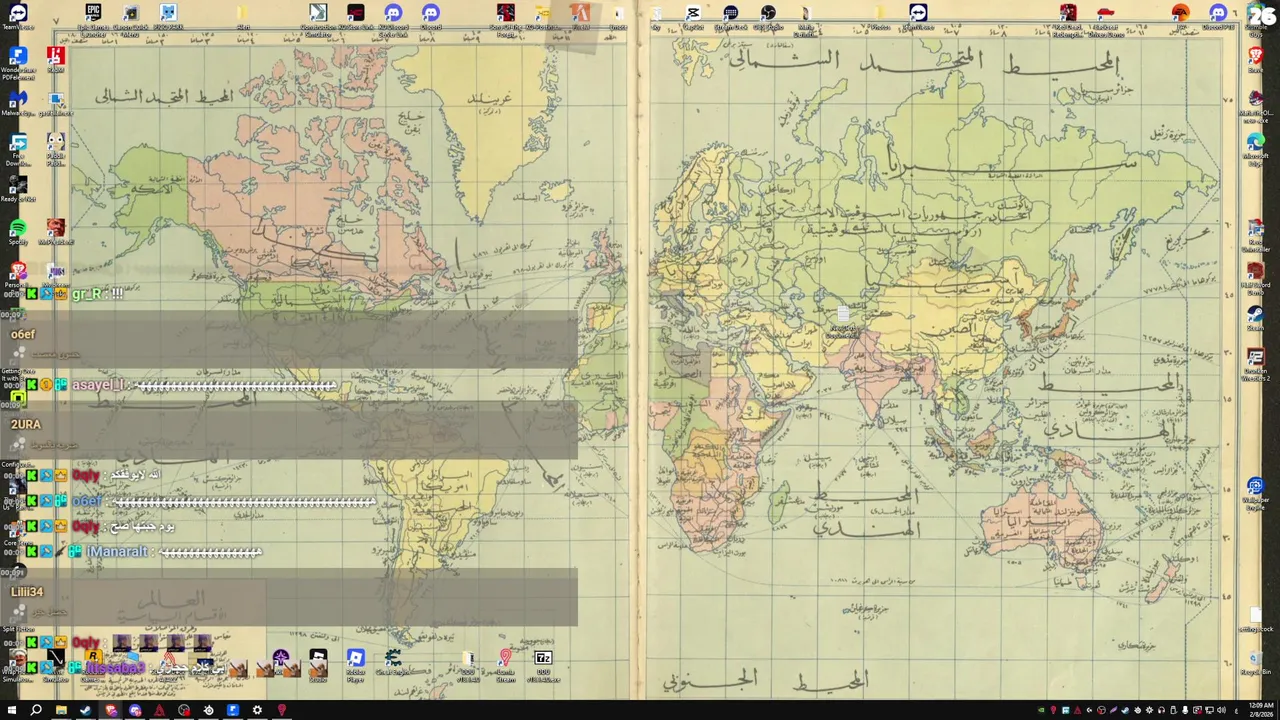Open the Rockstar Games Launcher shortcut
Image resolution: width=1280 pixels, height=720 pixels.
pos(93,658)
